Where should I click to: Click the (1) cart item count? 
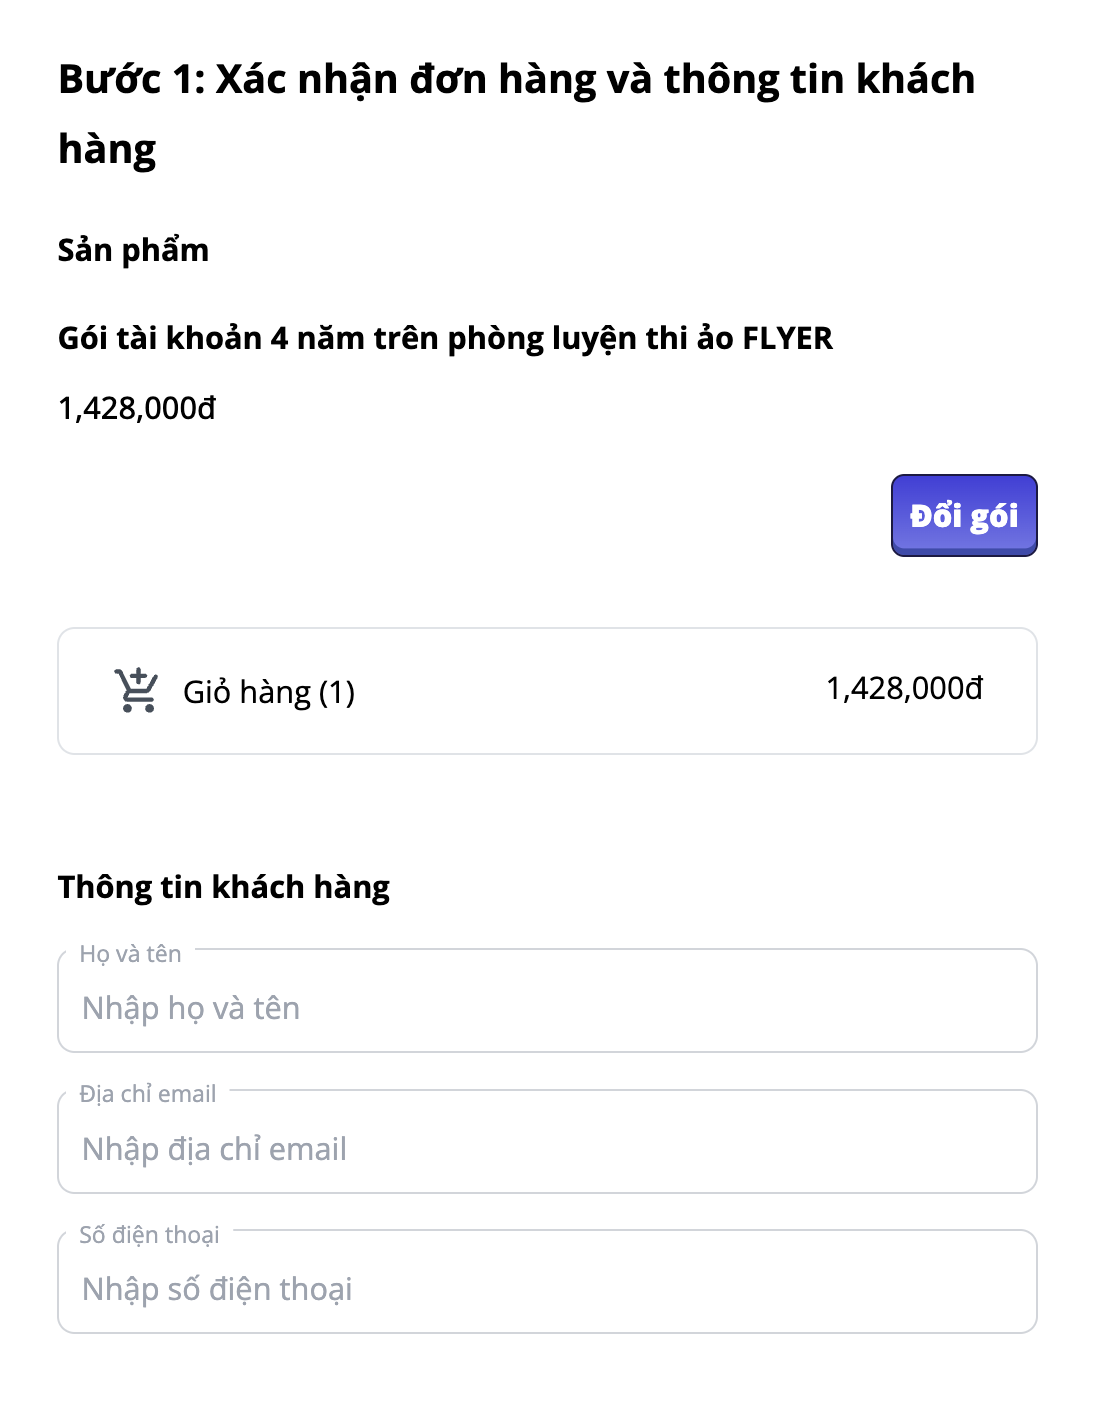(x=337, y=692)
